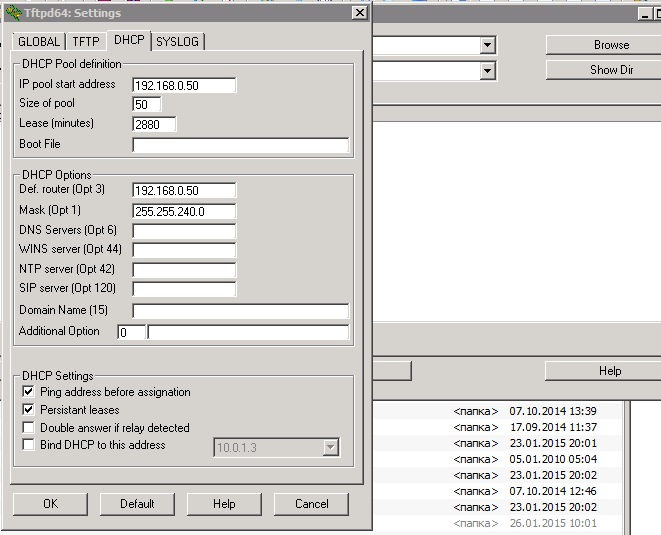Select folder row dated 17.09.2014 11:37
This screenshot has width=661, height=535.
pos(497,427)
